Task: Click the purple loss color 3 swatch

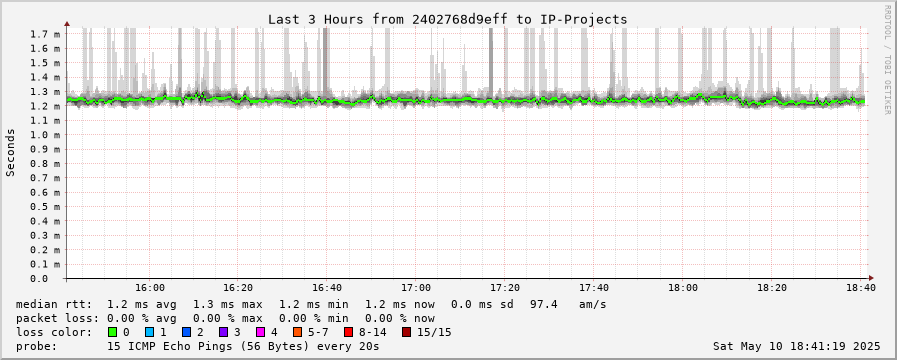Action: [x=223, y=332]
